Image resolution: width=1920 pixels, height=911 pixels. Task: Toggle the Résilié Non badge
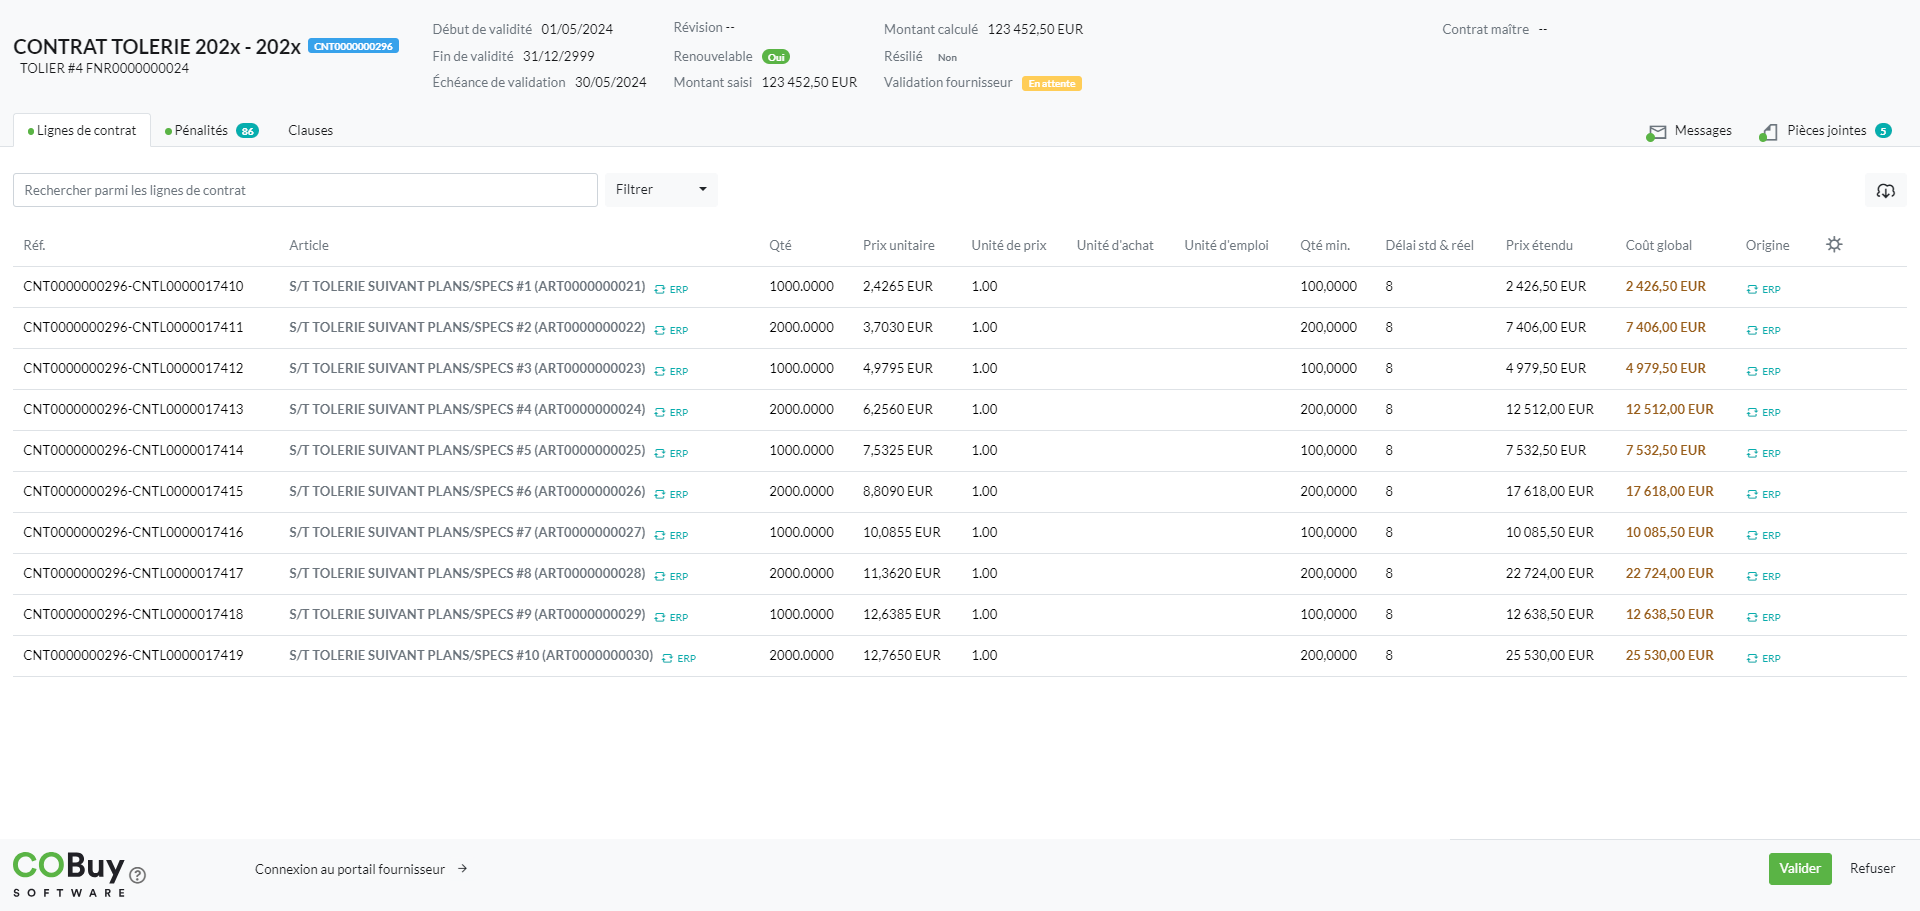point(947,58)
